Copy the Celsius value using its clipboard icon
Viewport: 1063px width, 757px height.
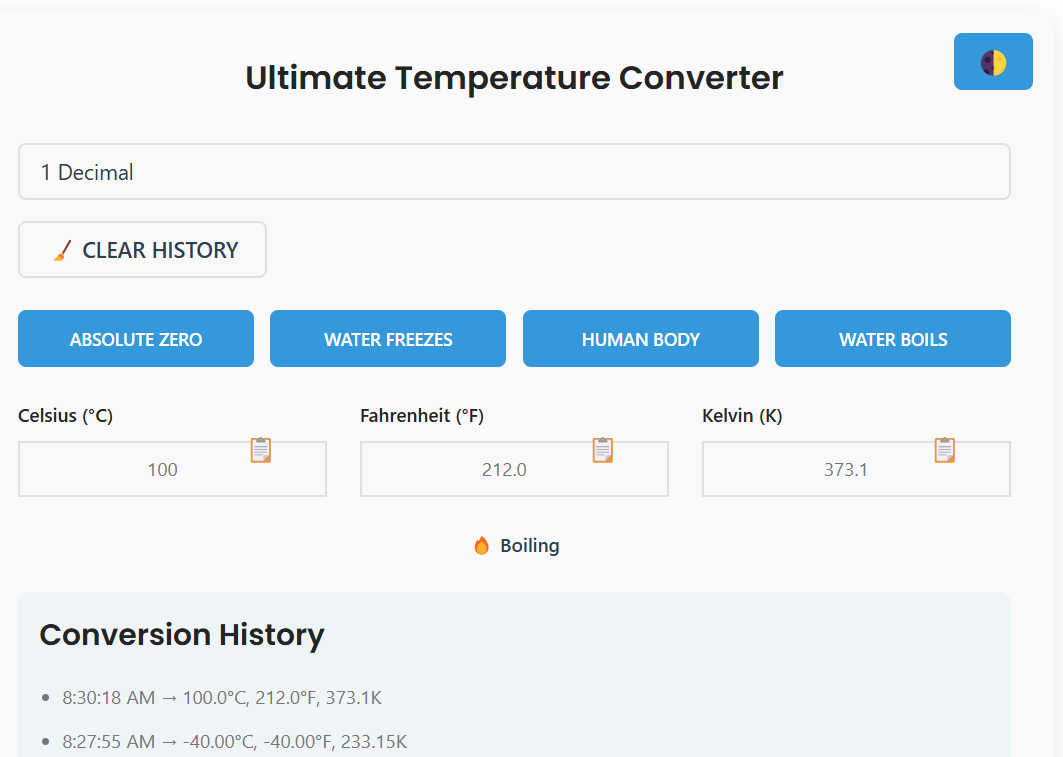261,450
